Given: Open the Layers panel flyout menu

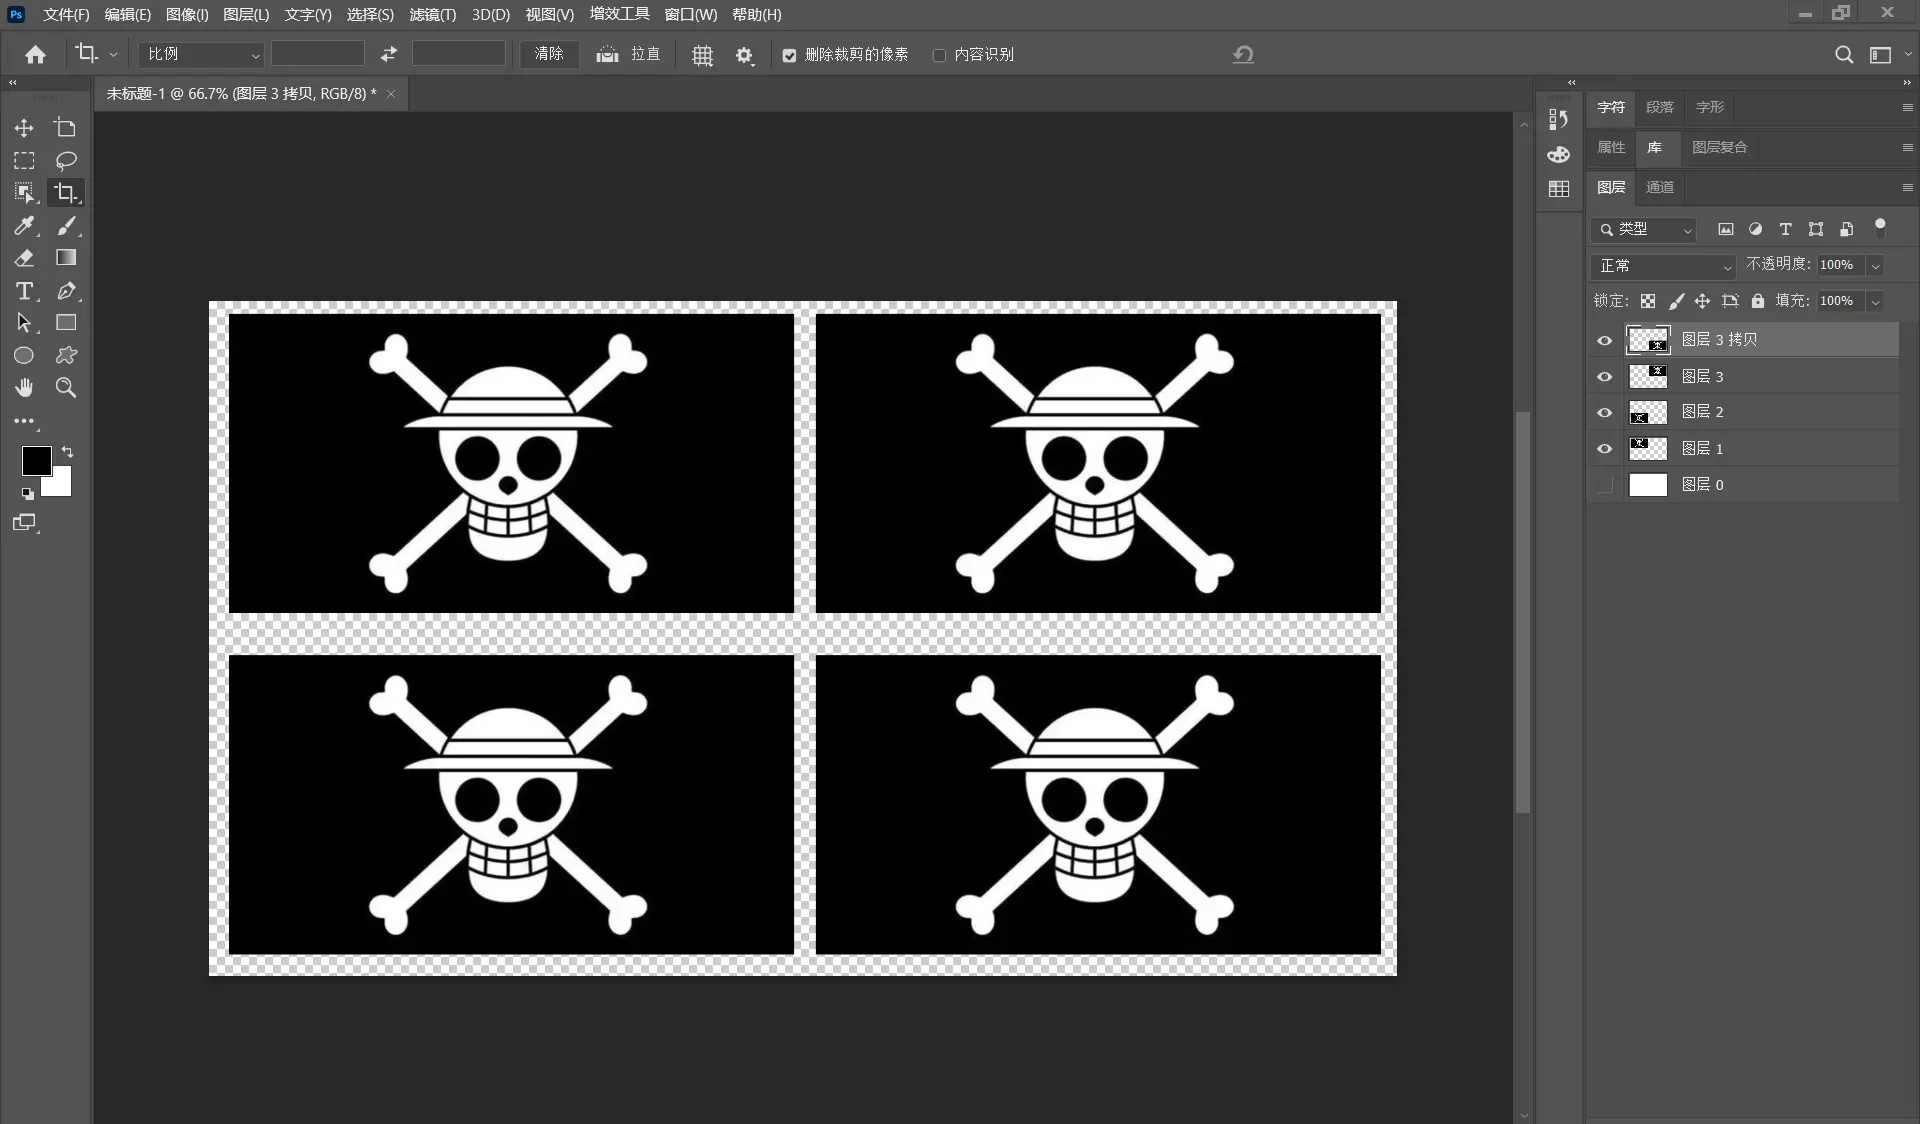Looking at the screenshot, I should [x=1907, y=187].
